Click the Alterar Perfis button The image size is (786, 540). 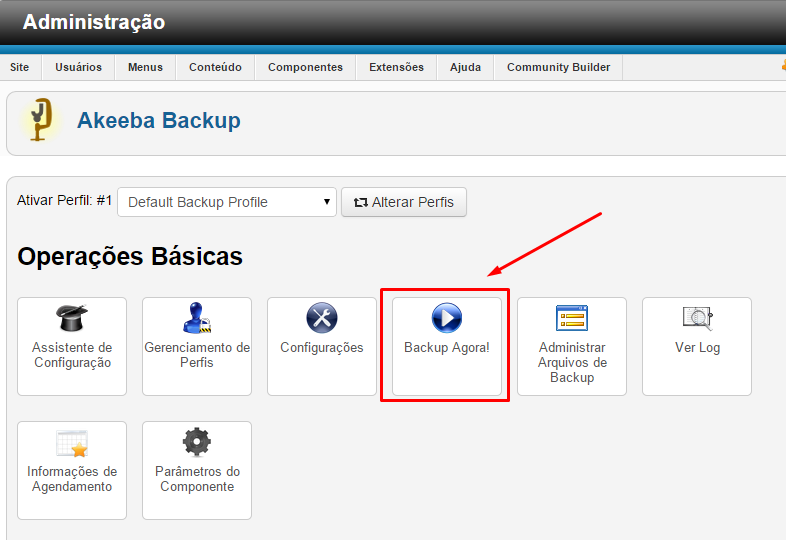[404, 202]
